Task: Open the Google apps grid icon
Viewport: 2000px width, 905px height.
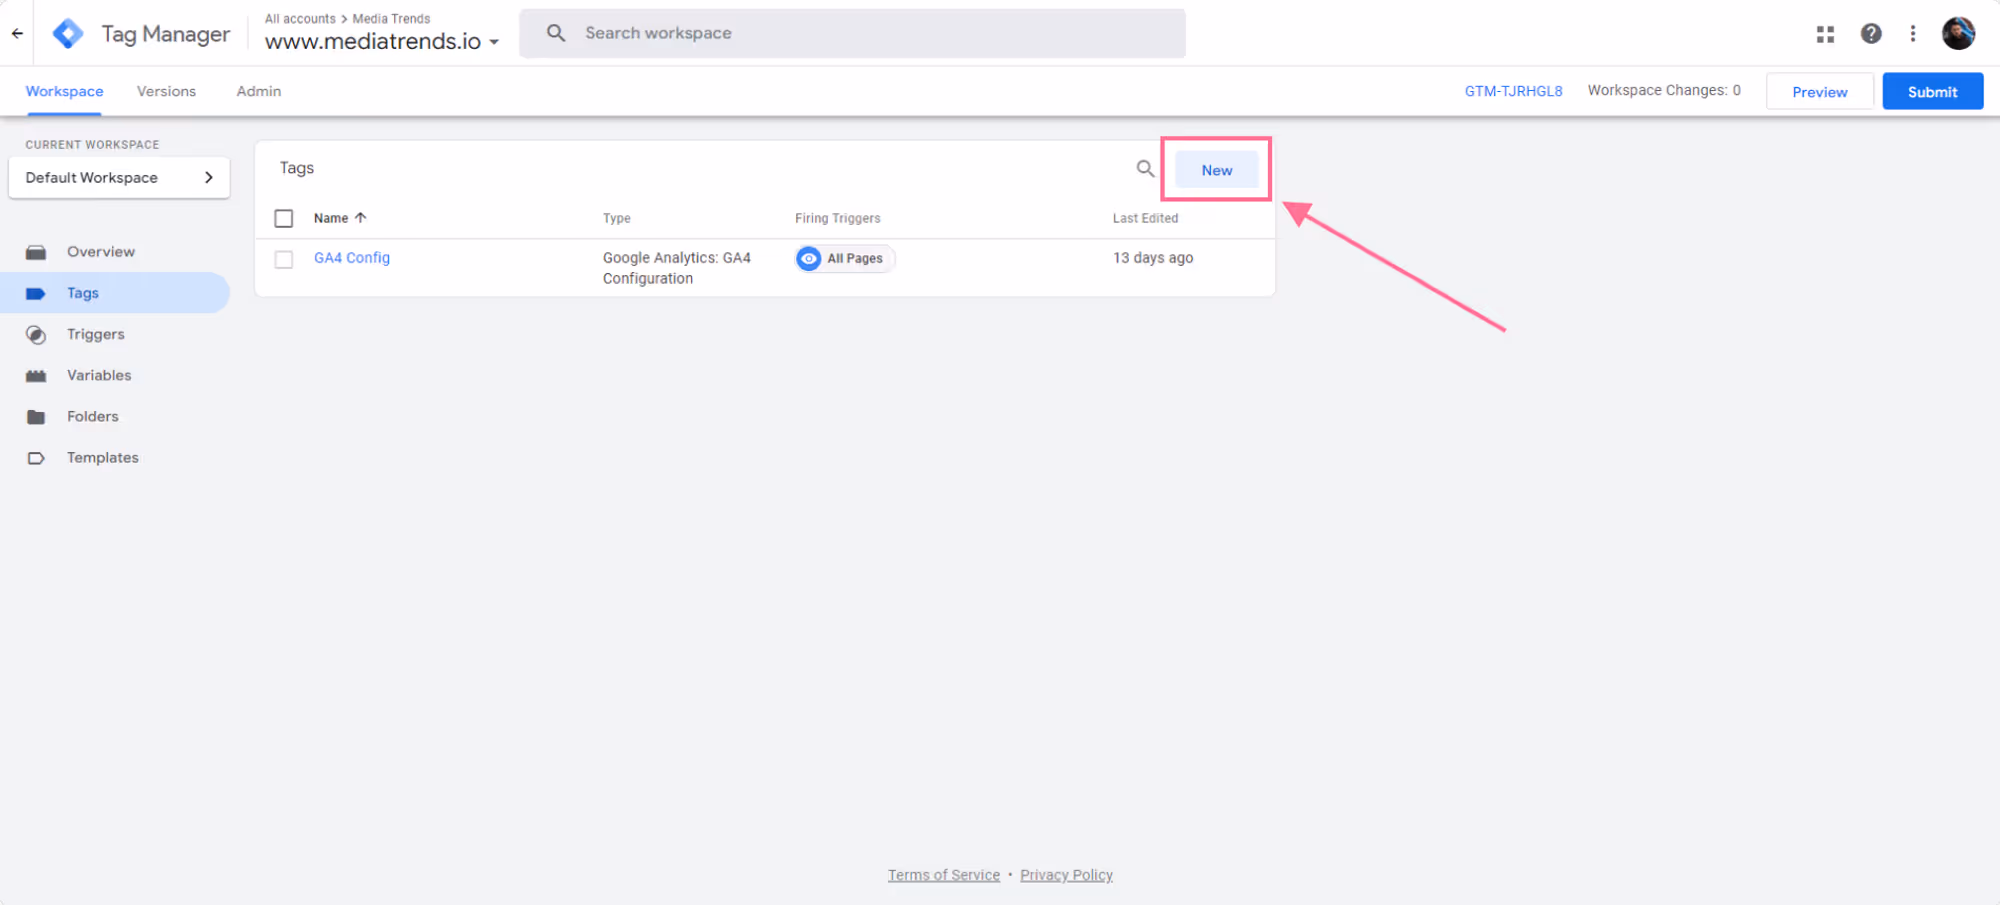Action: (1825, 34)
